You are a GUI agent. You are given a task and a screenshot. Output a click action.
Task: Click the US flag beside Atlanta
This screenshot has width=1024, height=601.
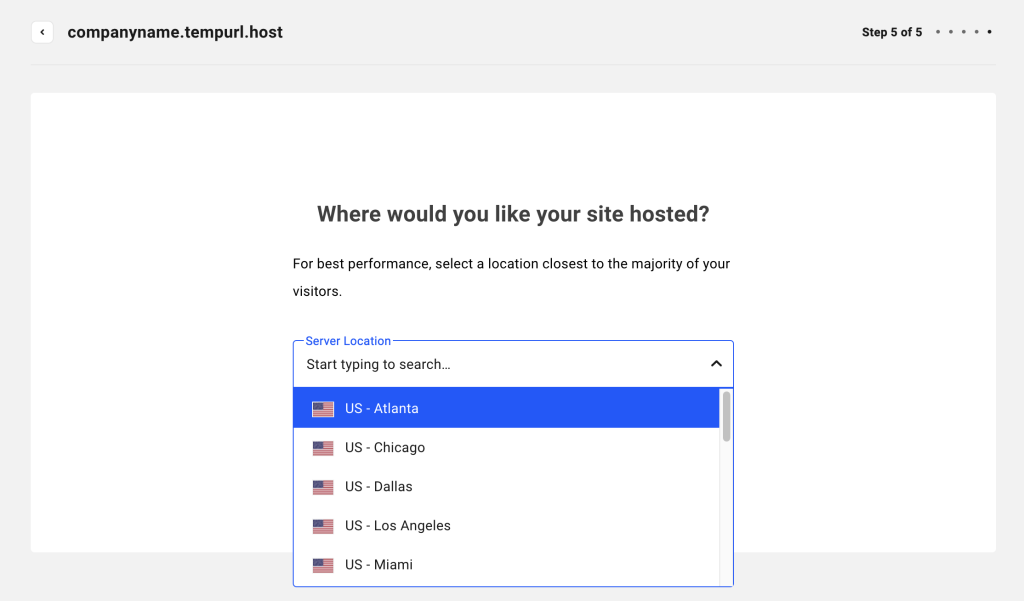(x=322, y=408)
